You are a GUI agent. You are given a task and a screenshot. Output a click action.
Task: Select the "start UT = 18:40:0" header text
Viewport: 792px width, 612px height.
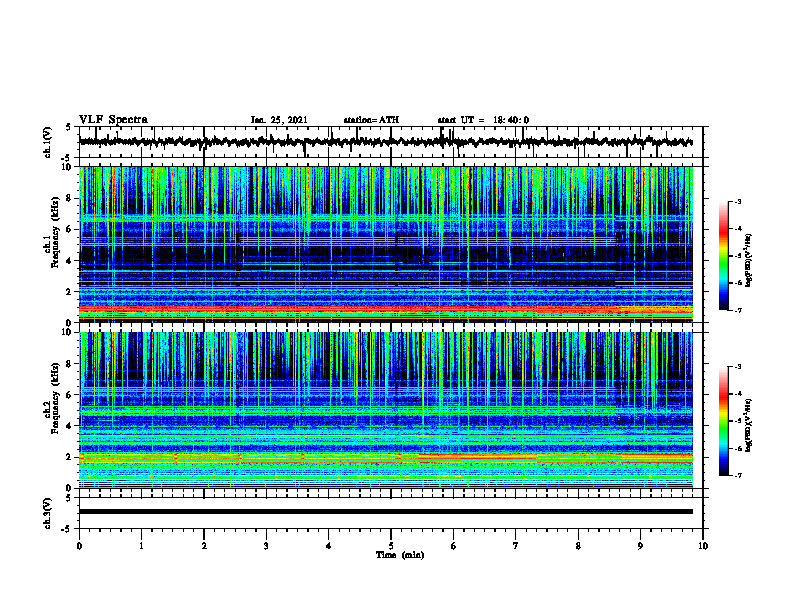tap(483, 120)
